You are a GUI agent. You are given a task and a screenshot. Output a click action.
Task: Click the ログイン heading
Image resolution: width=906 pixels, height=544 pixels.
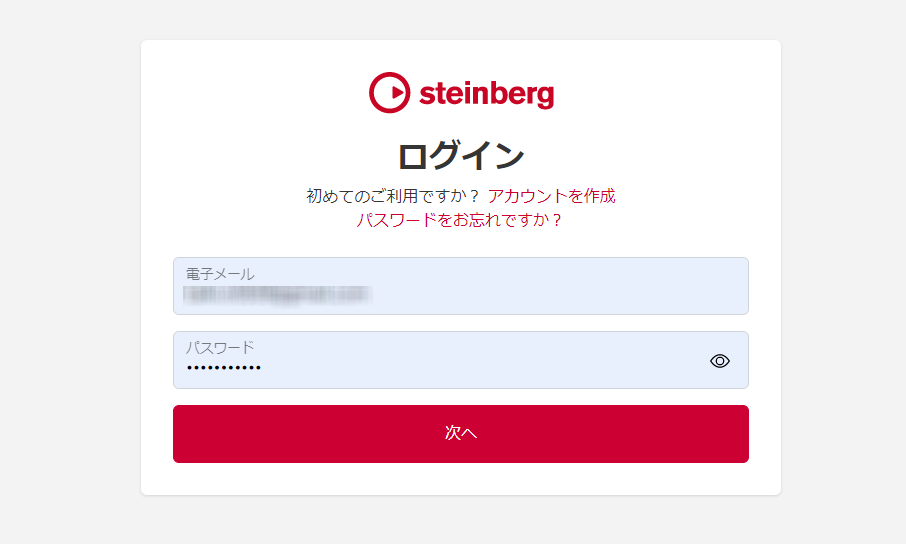pyautogui.click(x=460, y=156)
